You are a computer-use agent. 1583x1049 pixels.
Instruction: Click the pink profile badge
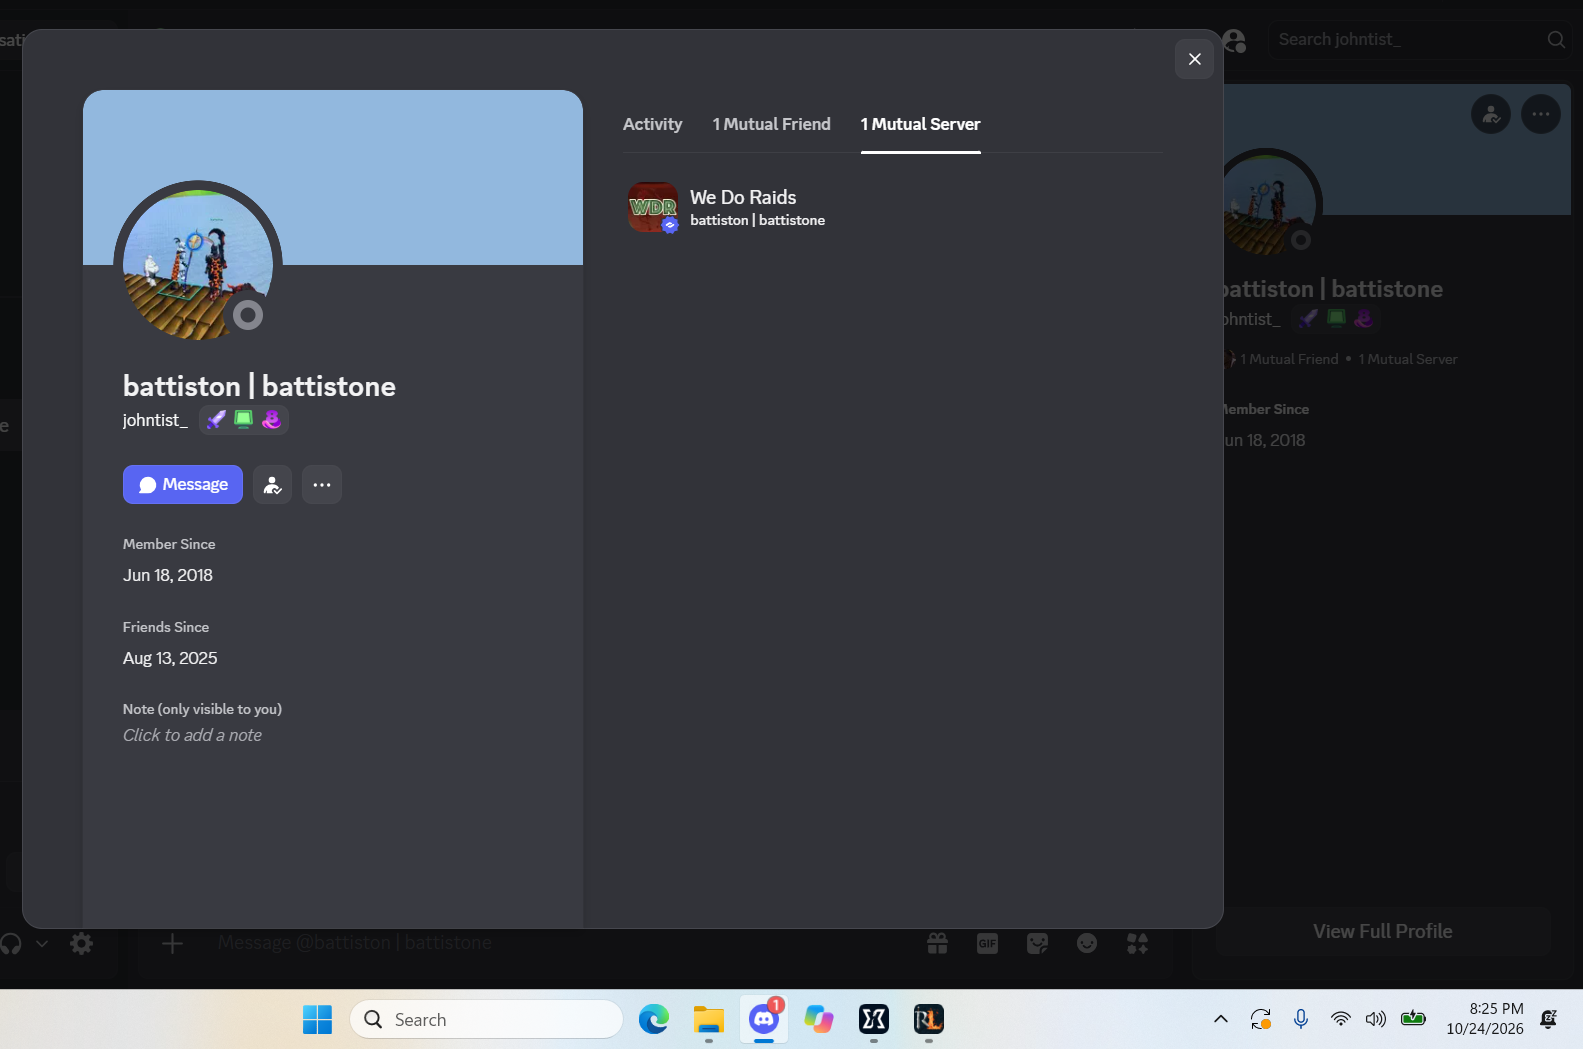tap(271, 420)
